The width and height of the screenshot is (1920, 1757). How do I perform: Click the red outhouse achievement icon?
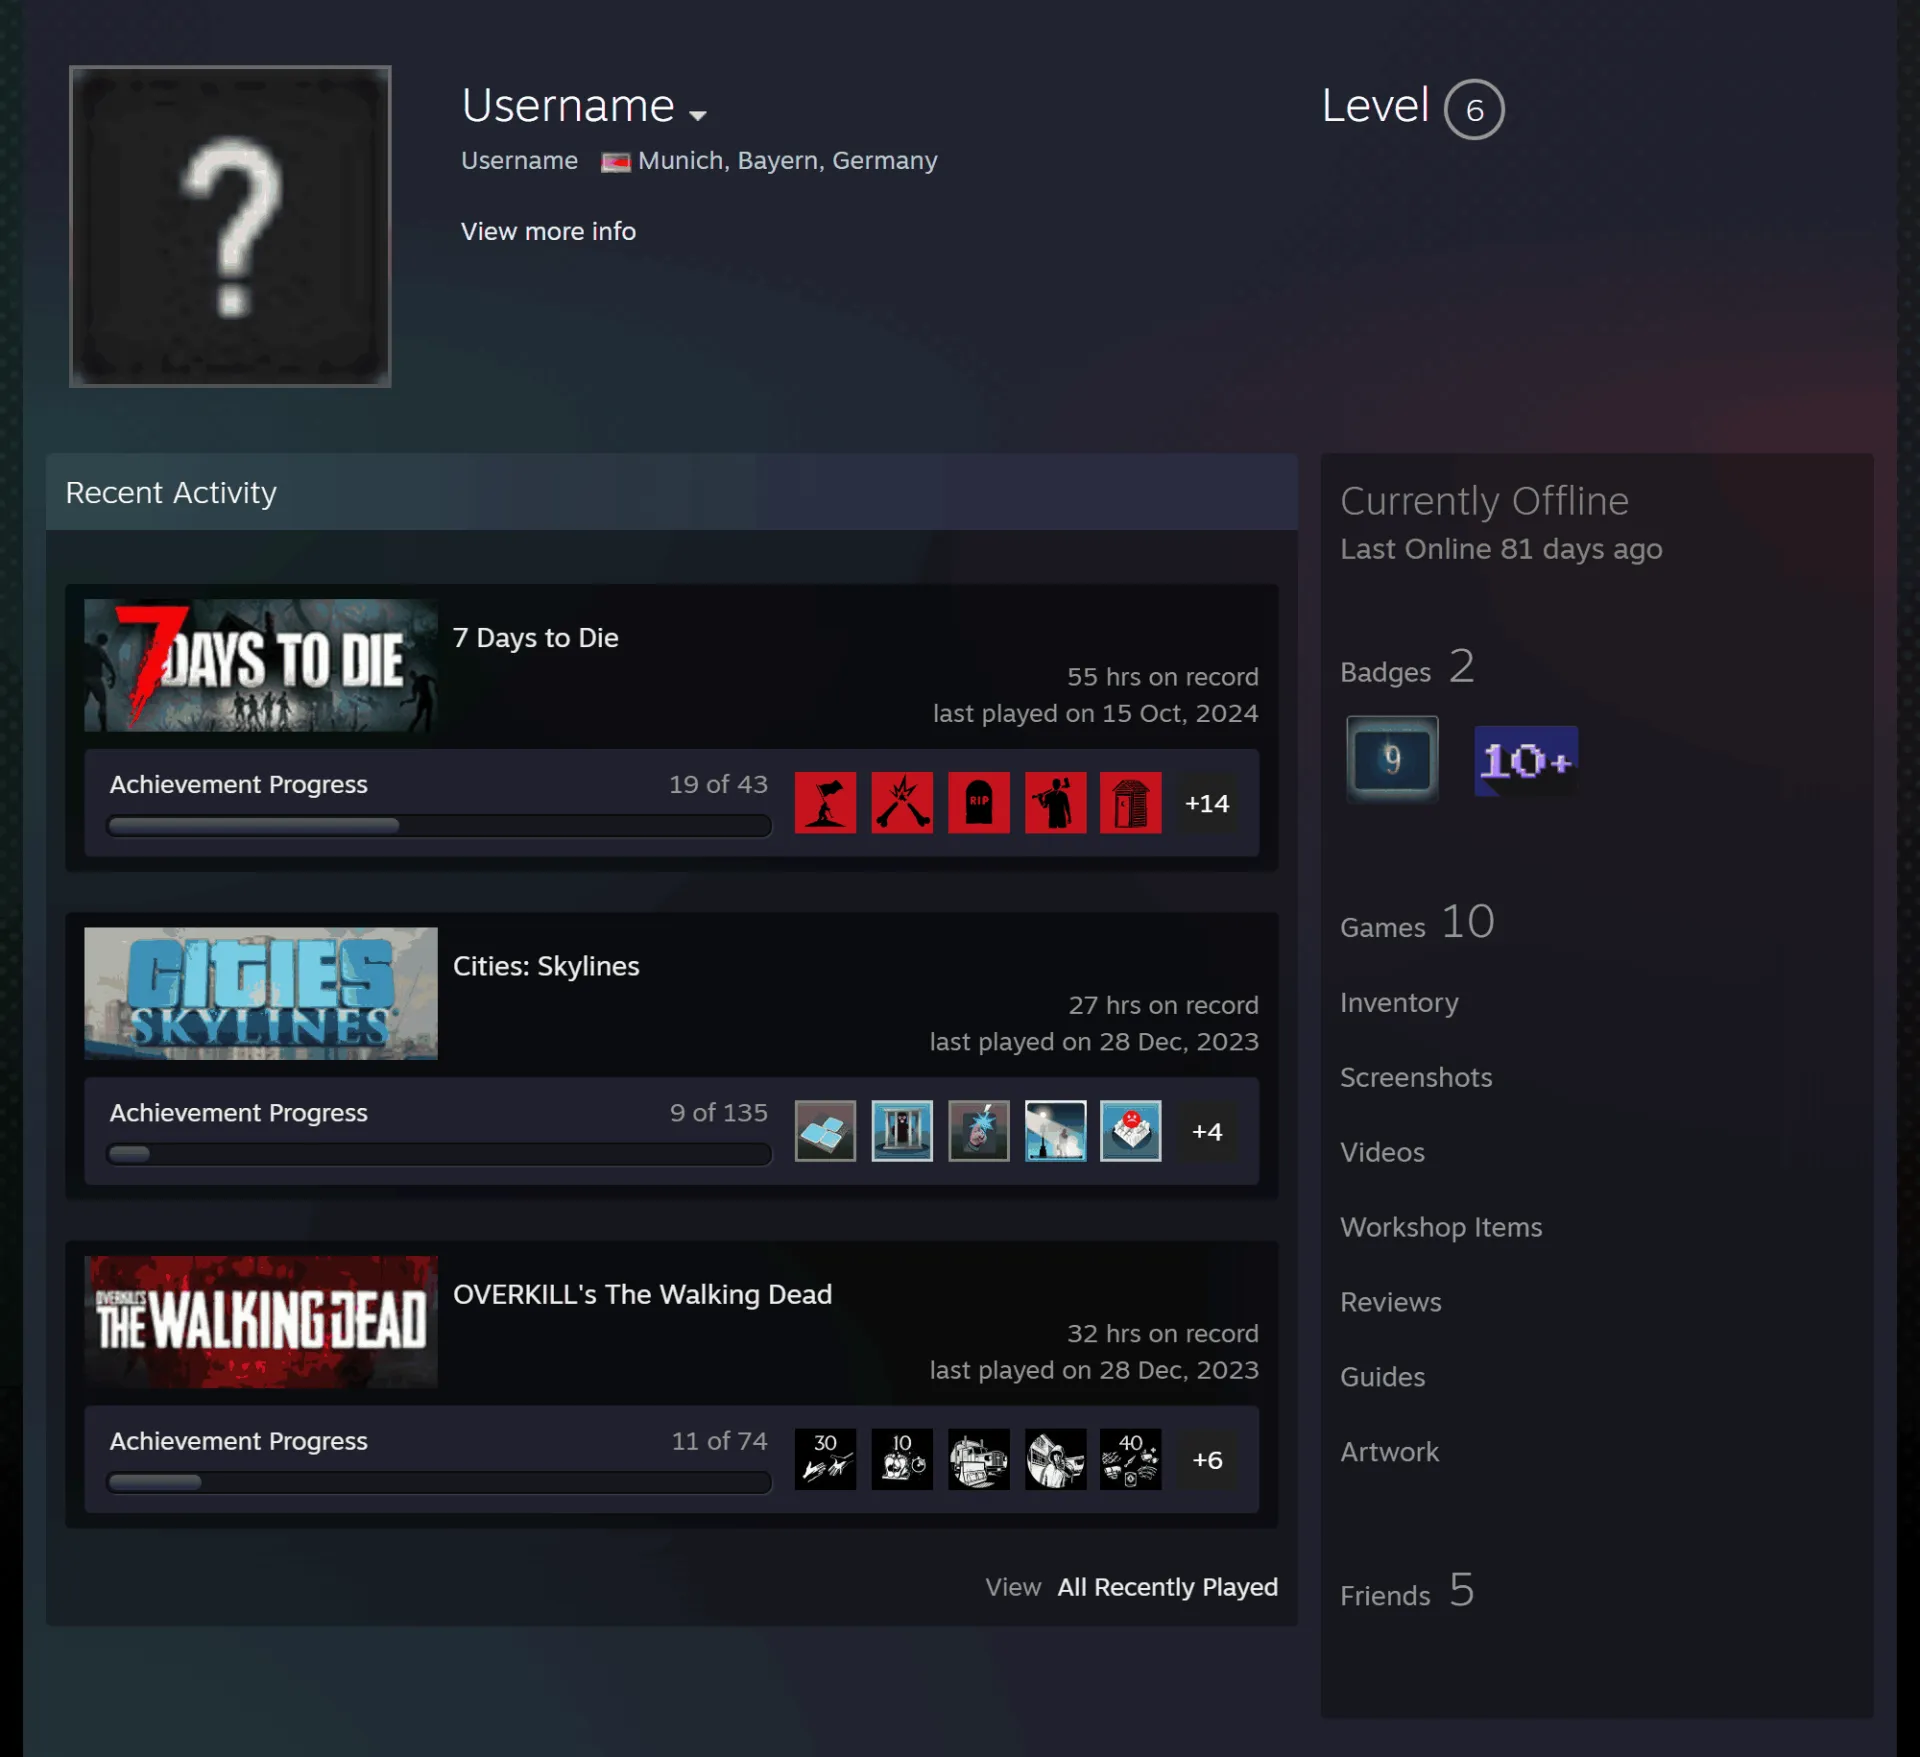coord(1131,802)
